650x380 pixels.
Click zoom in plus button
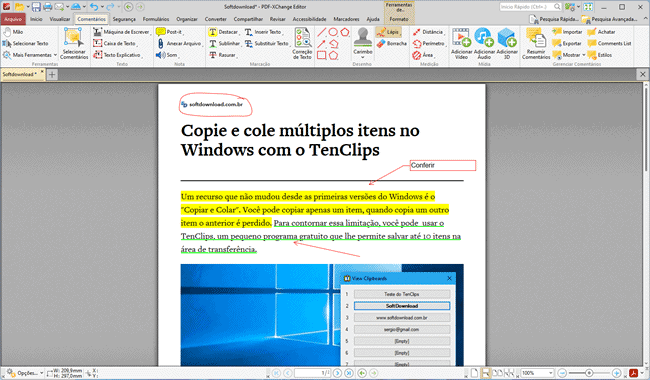tap(616, 373)
